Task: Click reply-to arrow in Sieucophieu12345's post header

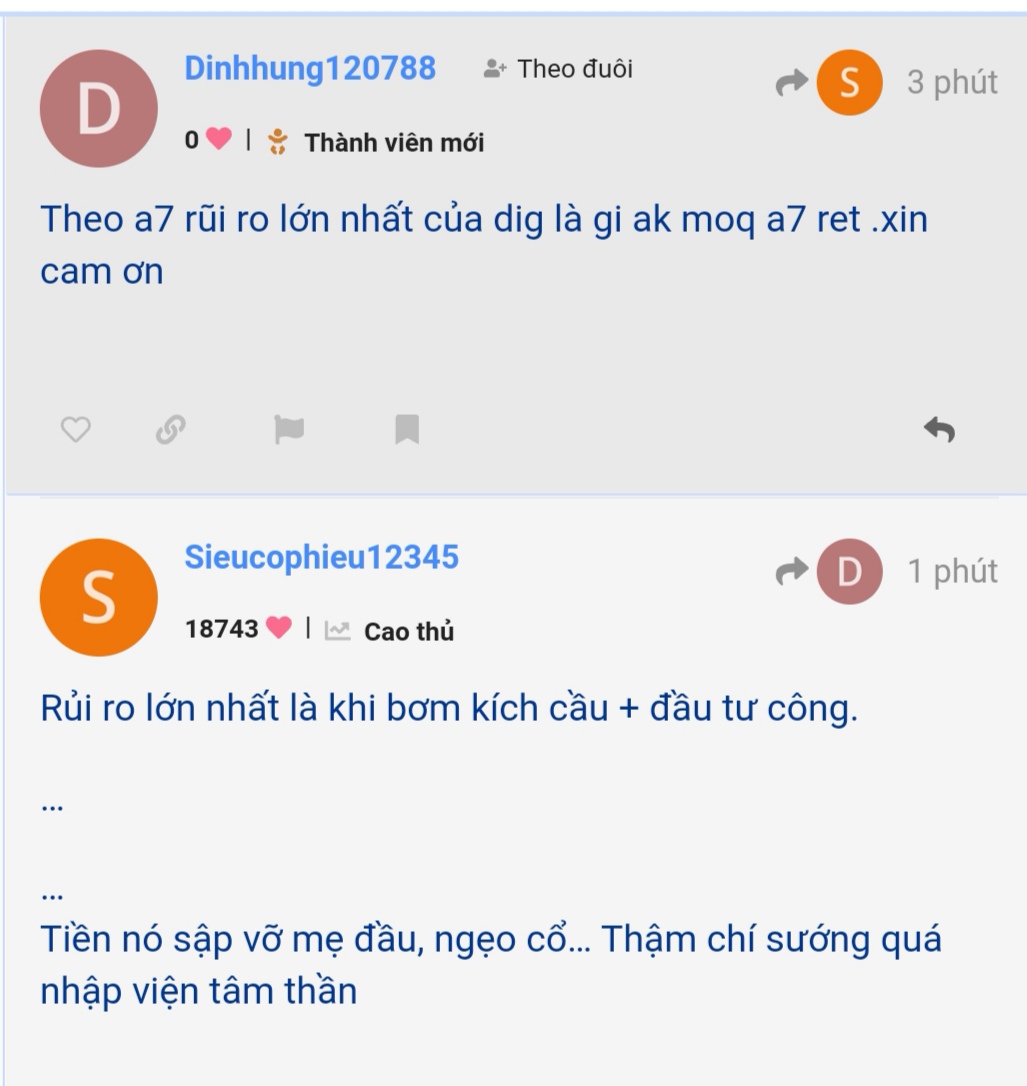Action: click(x=792, y=572)
